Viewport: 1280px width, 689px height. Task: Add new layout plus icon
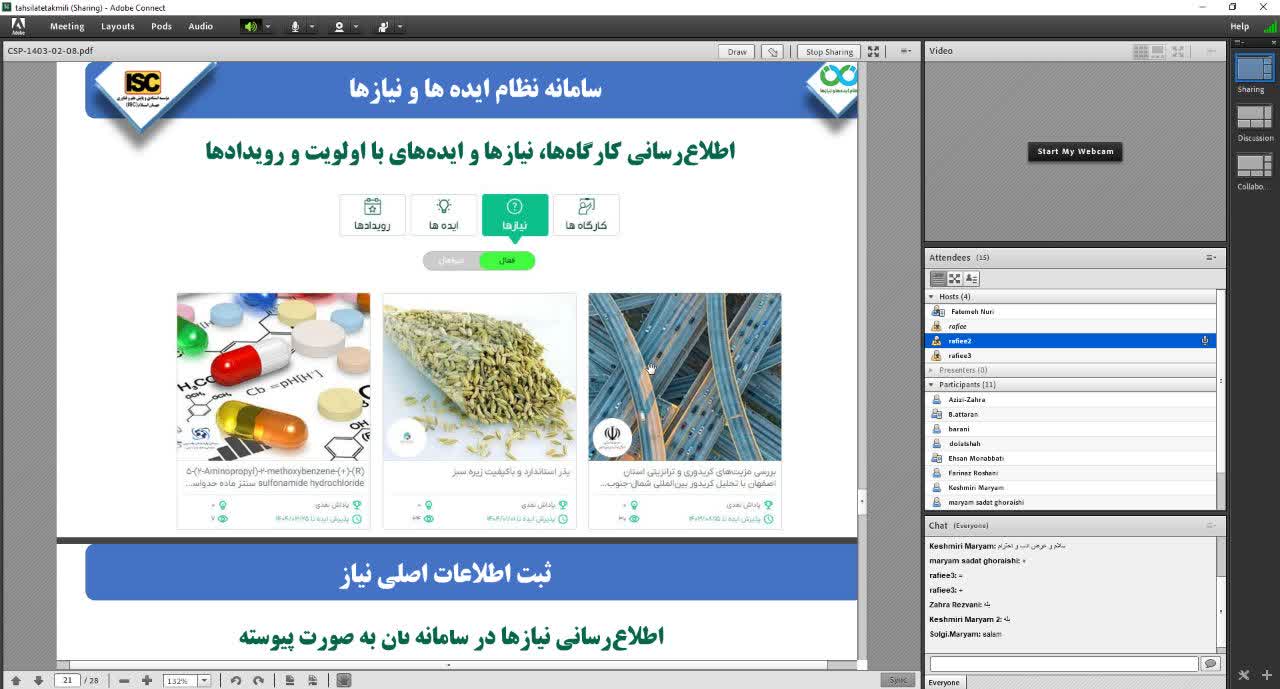(x=1266, y=675)
